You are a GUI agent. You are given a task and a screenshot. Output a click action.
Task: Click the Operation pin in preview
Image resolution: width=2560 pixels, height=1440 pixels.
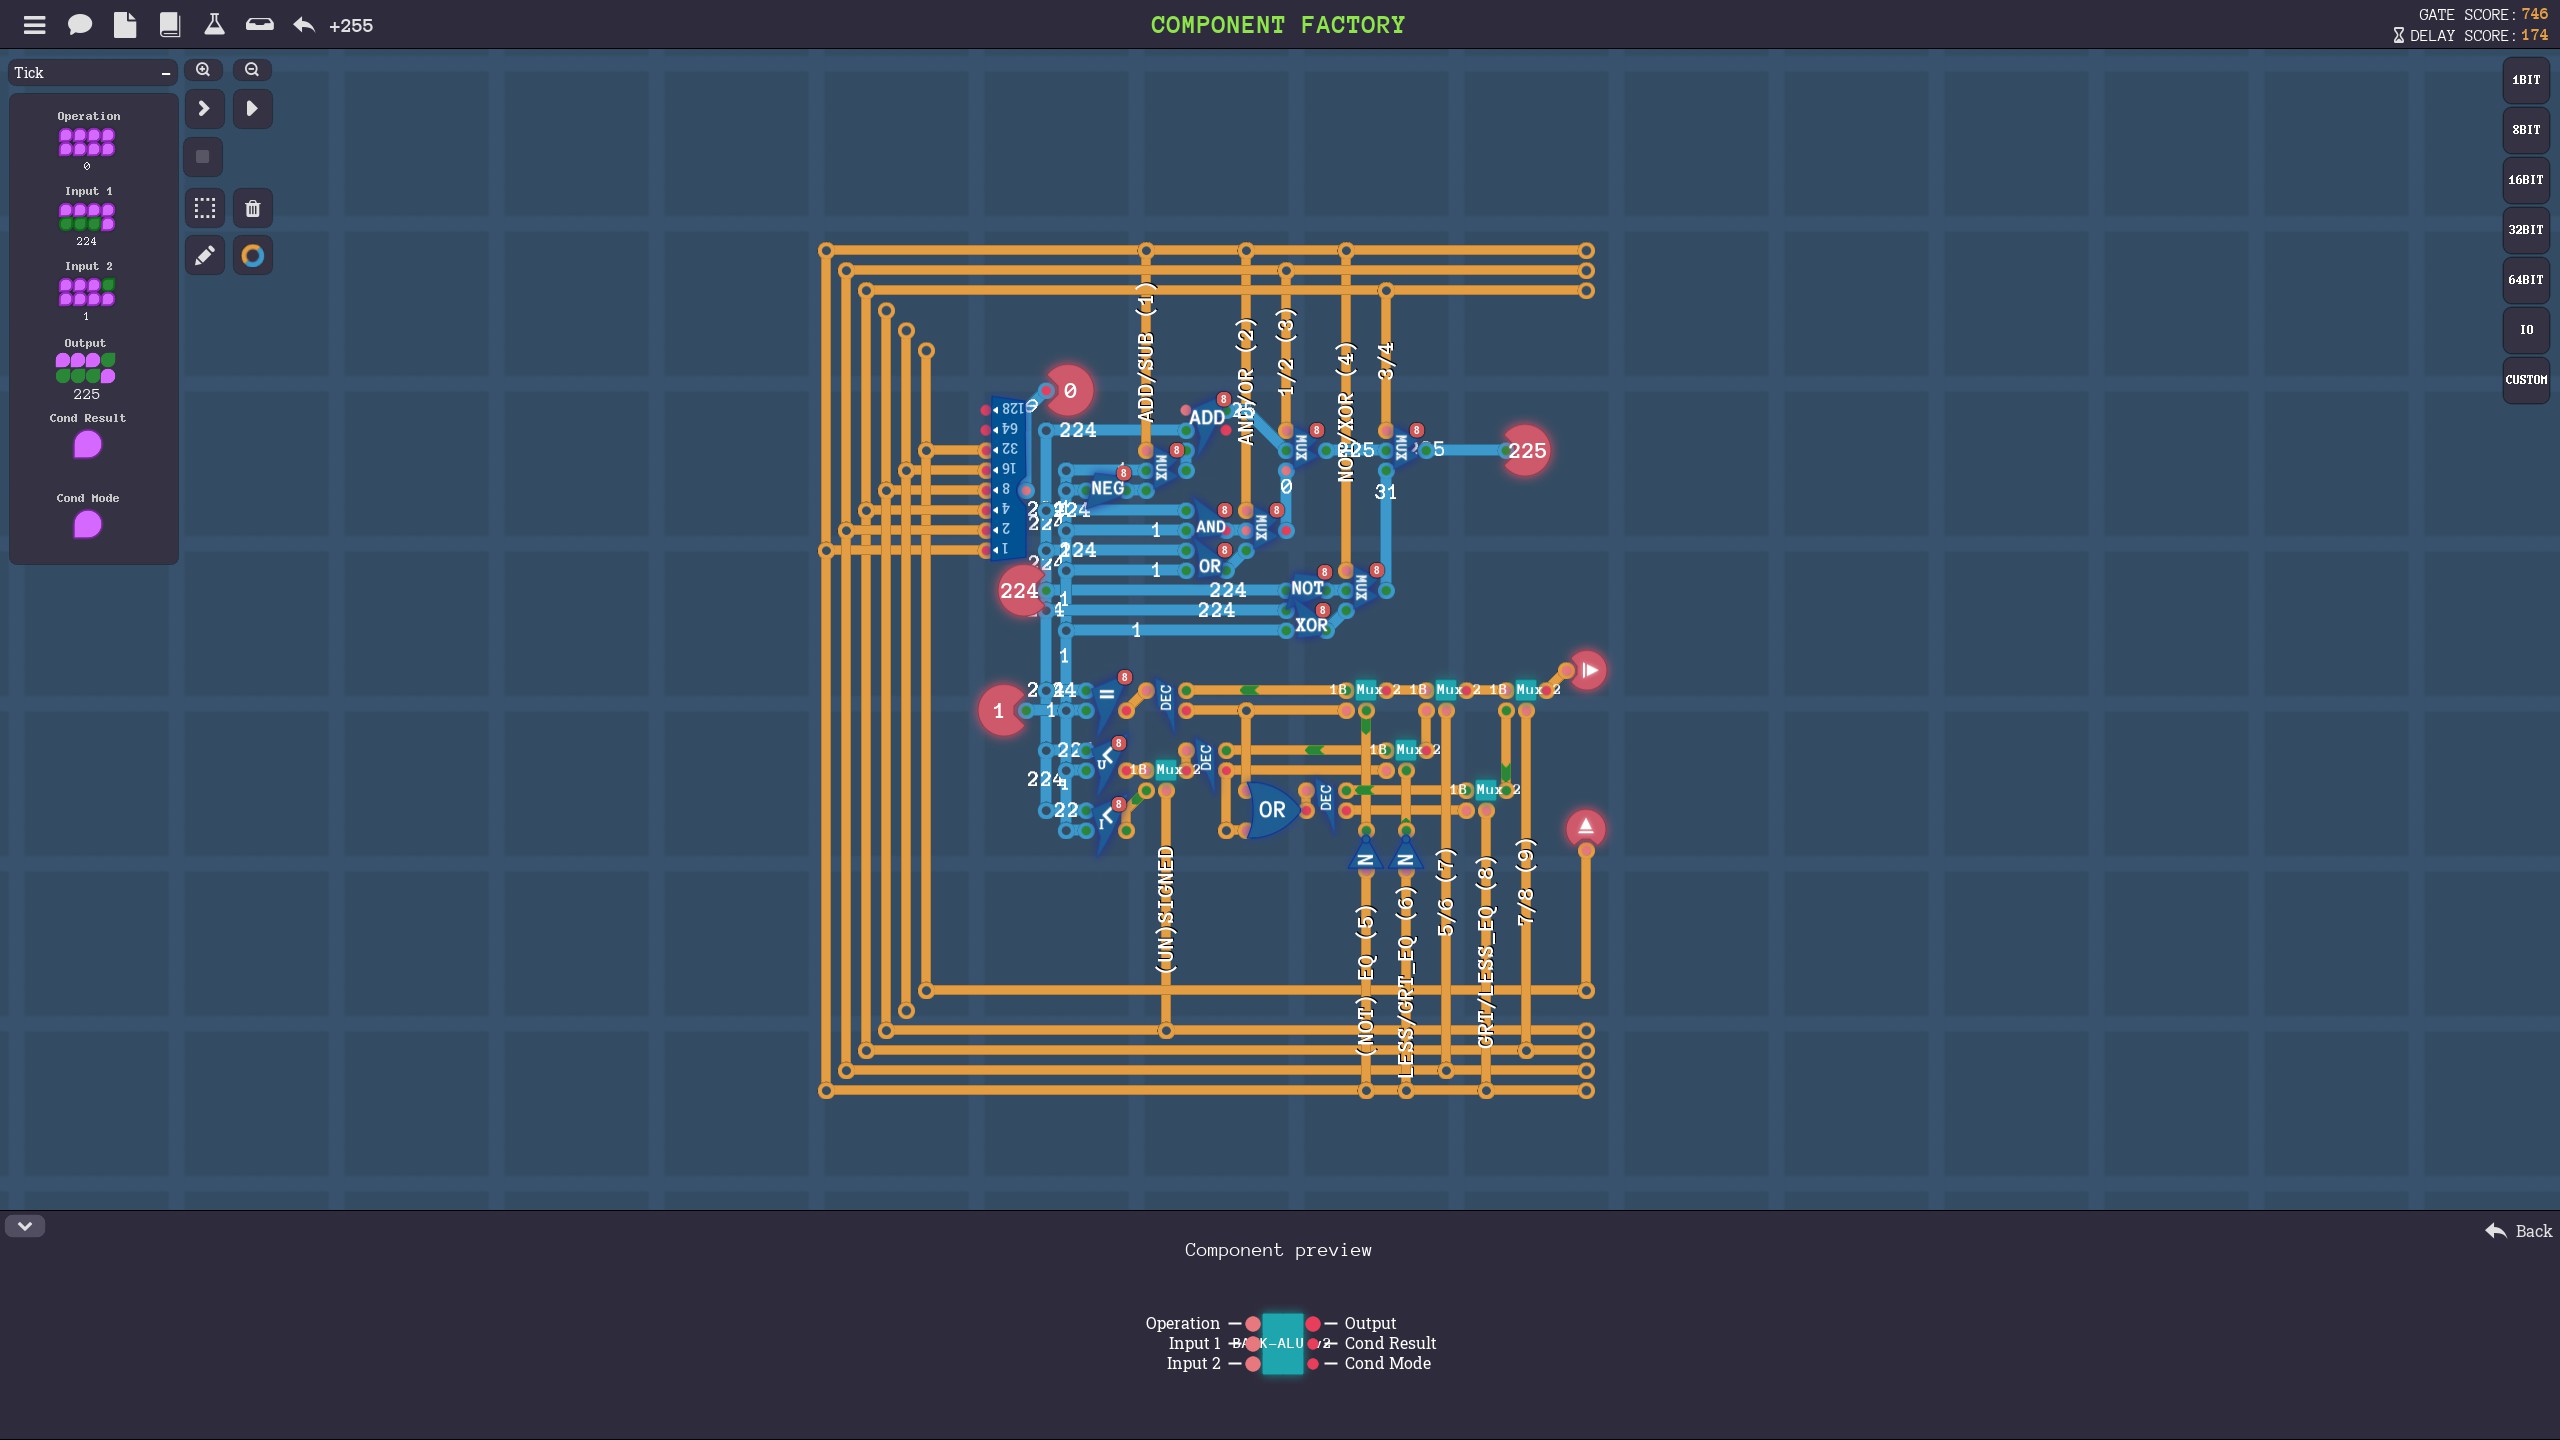click(x=1253, y=1324)
